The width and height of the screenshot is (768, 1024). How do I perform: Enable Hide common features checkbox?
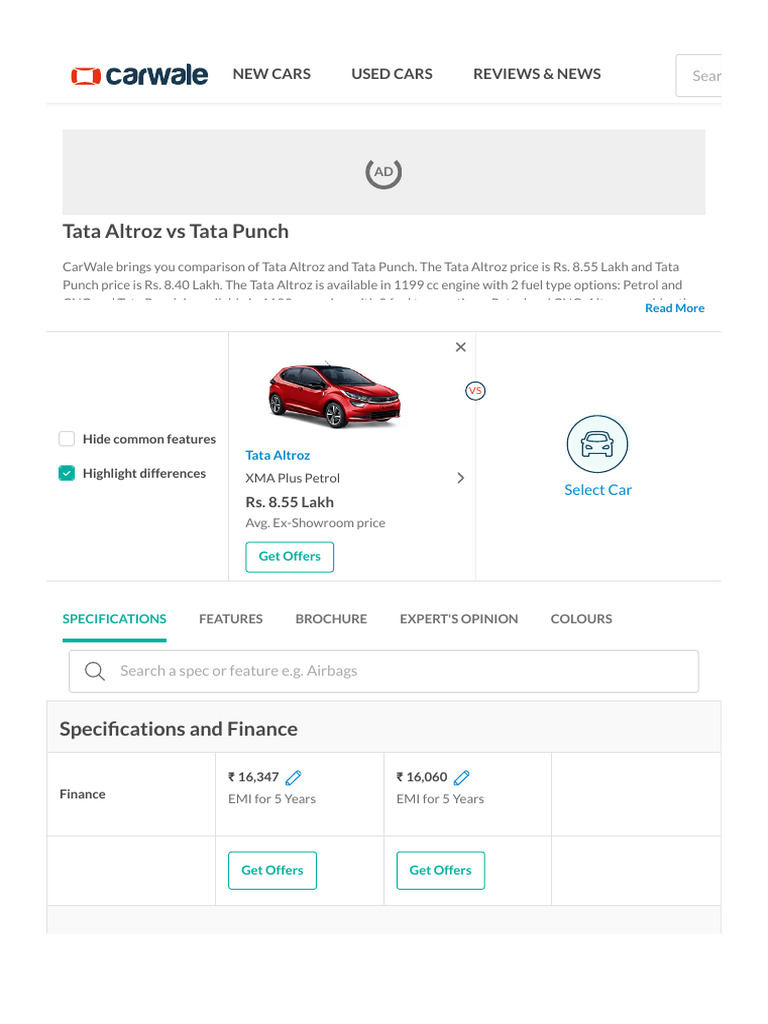[67, 439]
